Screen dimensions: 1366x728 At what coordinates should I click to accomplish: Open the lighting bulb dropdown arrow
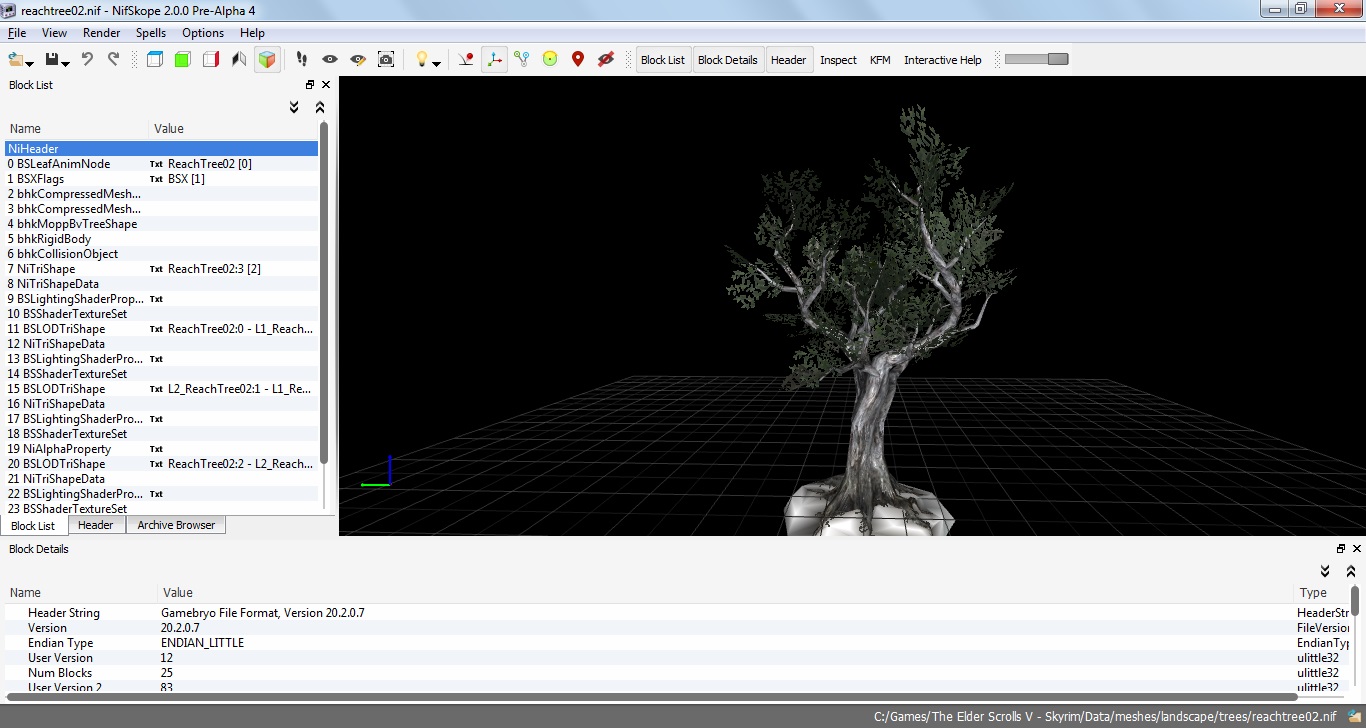click(x=437, y=63)
